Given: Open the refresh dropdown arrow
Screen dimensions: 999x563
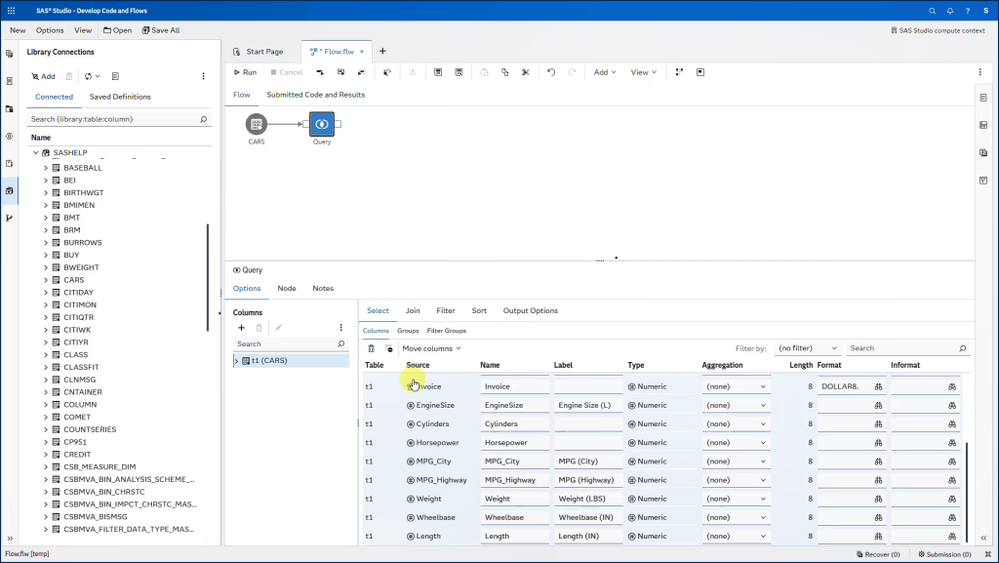Looking at the screenshot, I should [97, 76].
